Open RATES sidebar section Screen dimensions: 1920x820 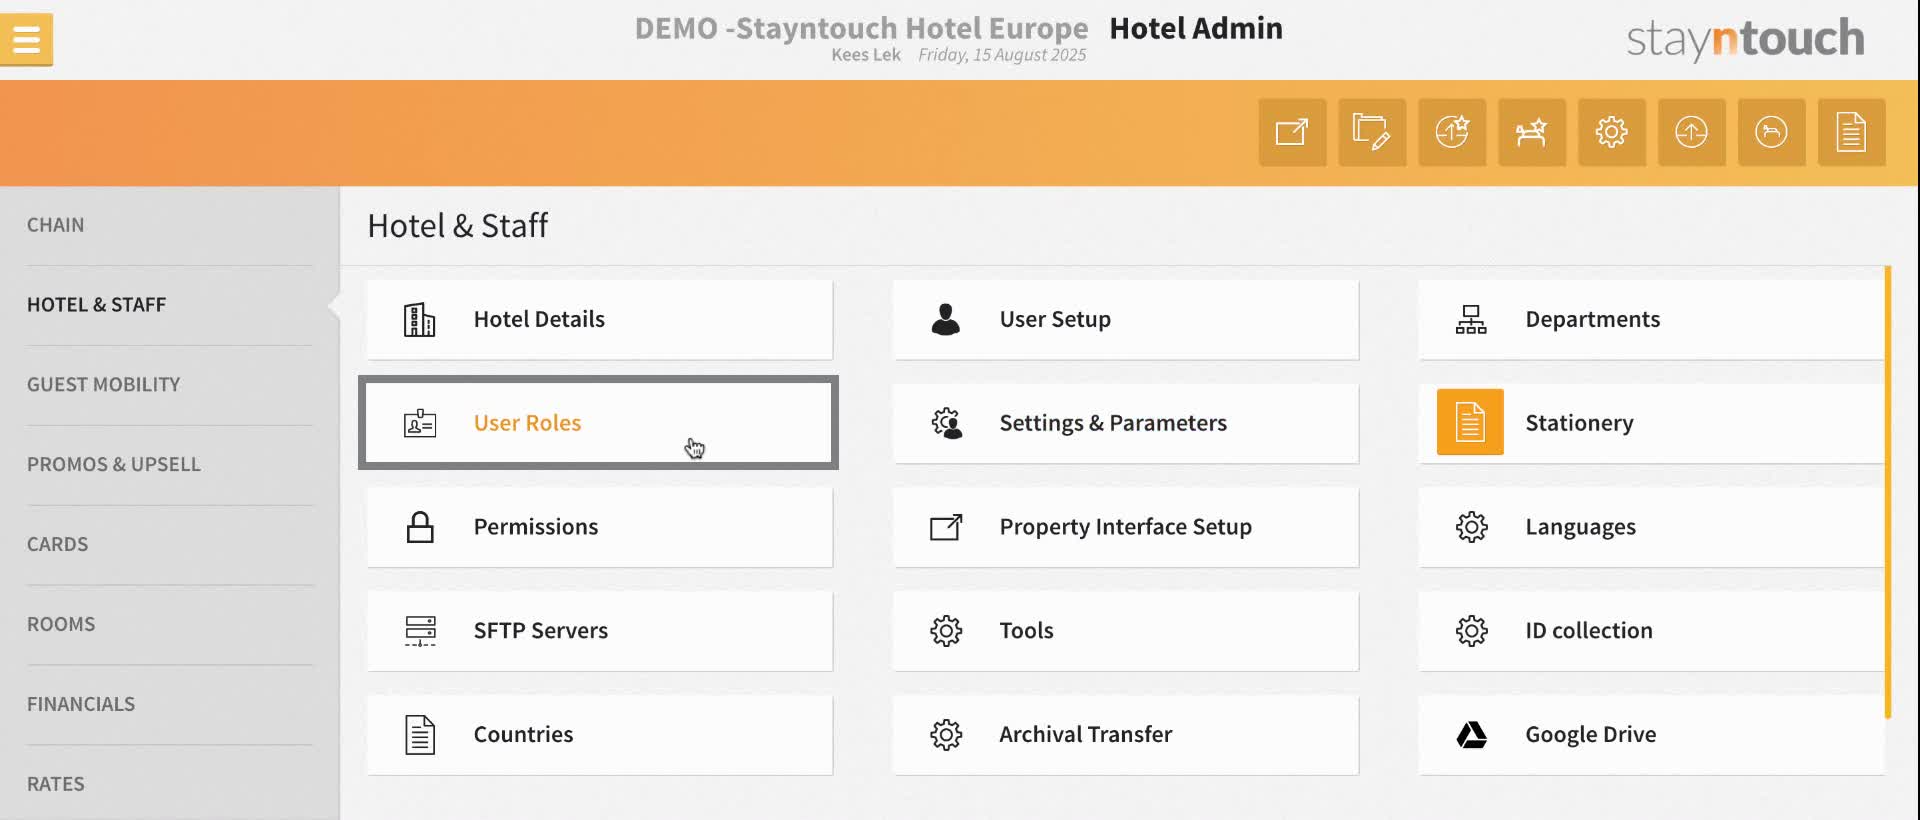[56, 785]
